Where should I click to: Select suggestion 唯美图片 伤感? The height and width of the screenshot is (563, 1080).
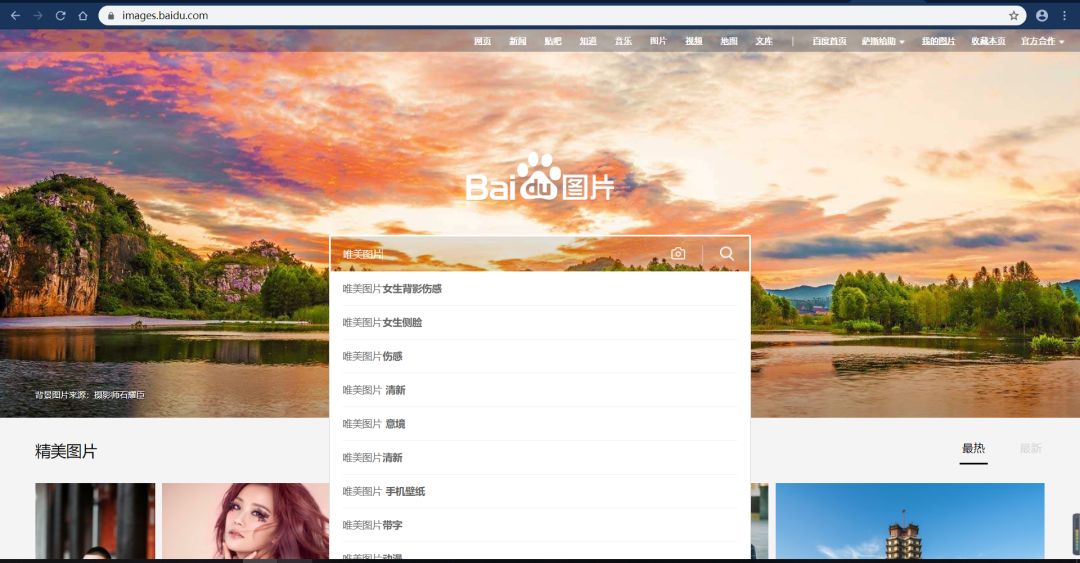[539, 356]
